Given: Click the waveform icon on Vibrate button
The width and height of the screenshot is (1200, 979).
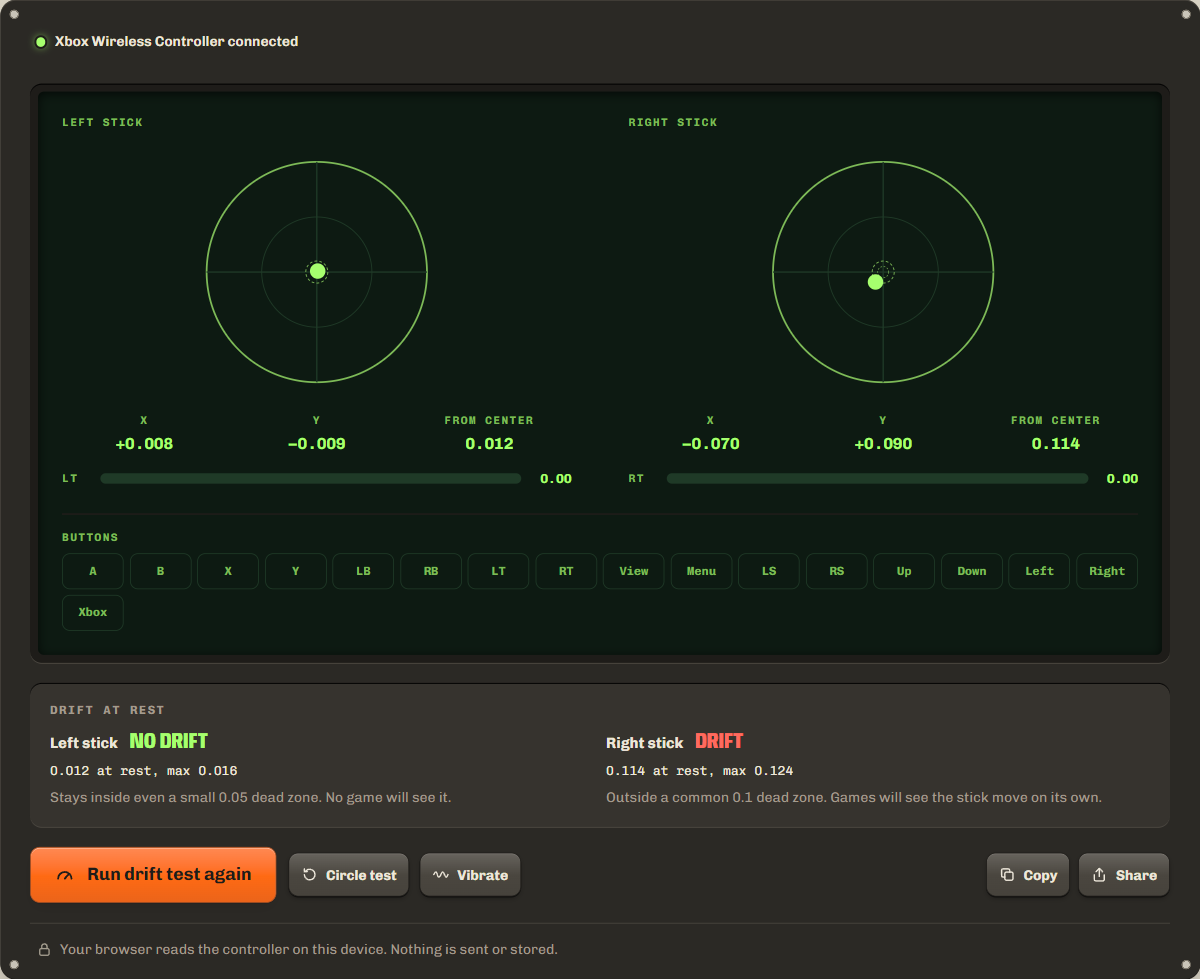Looking at the screenshot, I should point(441,875).
